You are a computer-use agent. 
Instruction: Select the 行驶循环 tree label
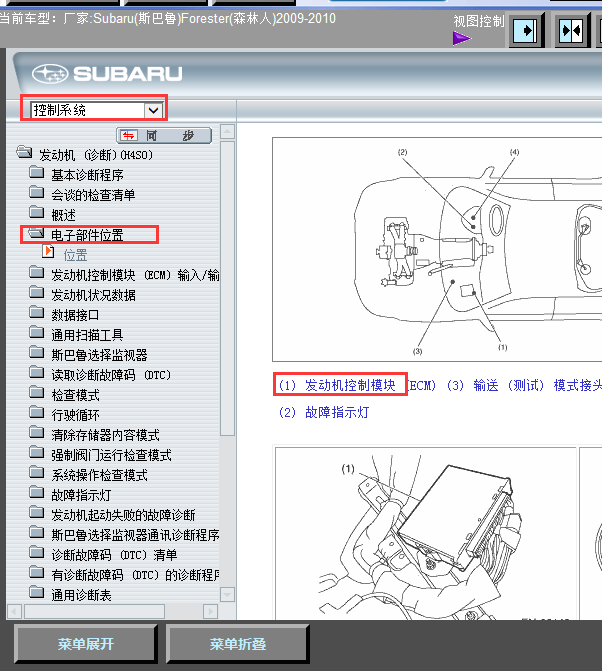tap(75, 416)
